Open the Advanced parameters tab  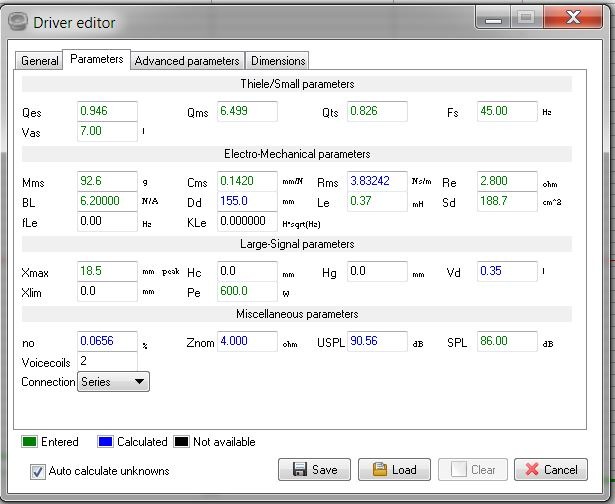click(187, 61)
